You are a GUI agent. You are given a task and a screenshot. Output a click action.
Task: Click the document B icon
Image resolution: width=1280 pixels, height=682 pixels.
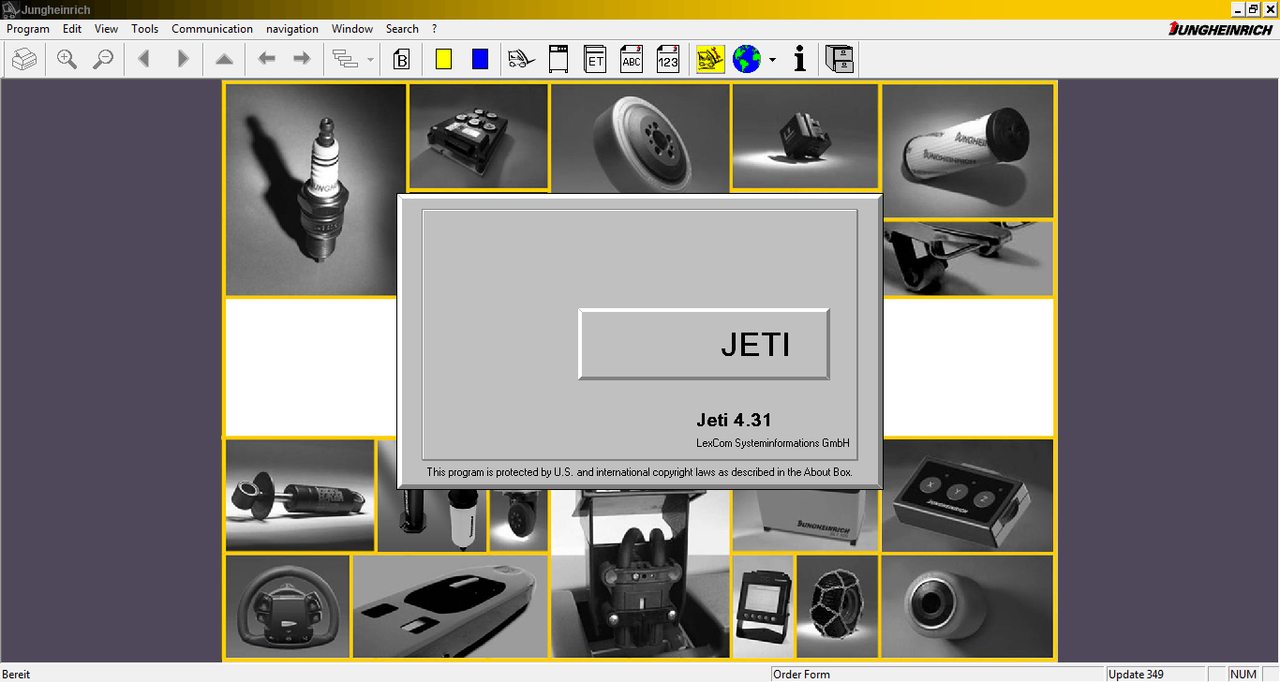click(402, 59)
